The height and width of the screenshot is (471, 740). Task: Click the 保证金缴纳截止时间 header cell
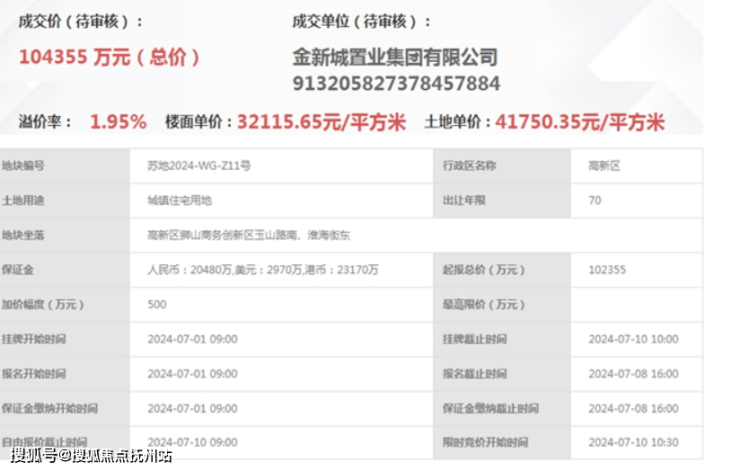[502, 408]
